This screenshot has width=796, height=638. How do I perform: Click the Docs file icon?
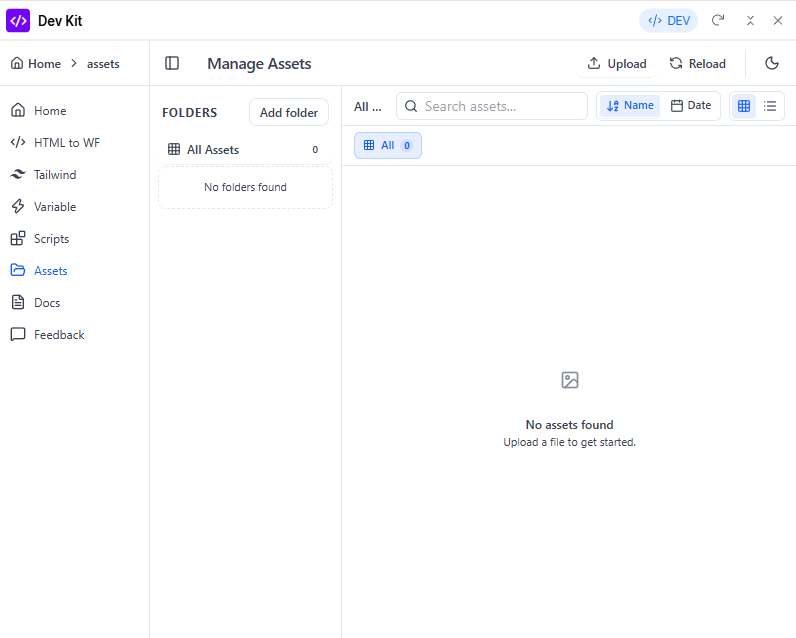tap(18, 302)
